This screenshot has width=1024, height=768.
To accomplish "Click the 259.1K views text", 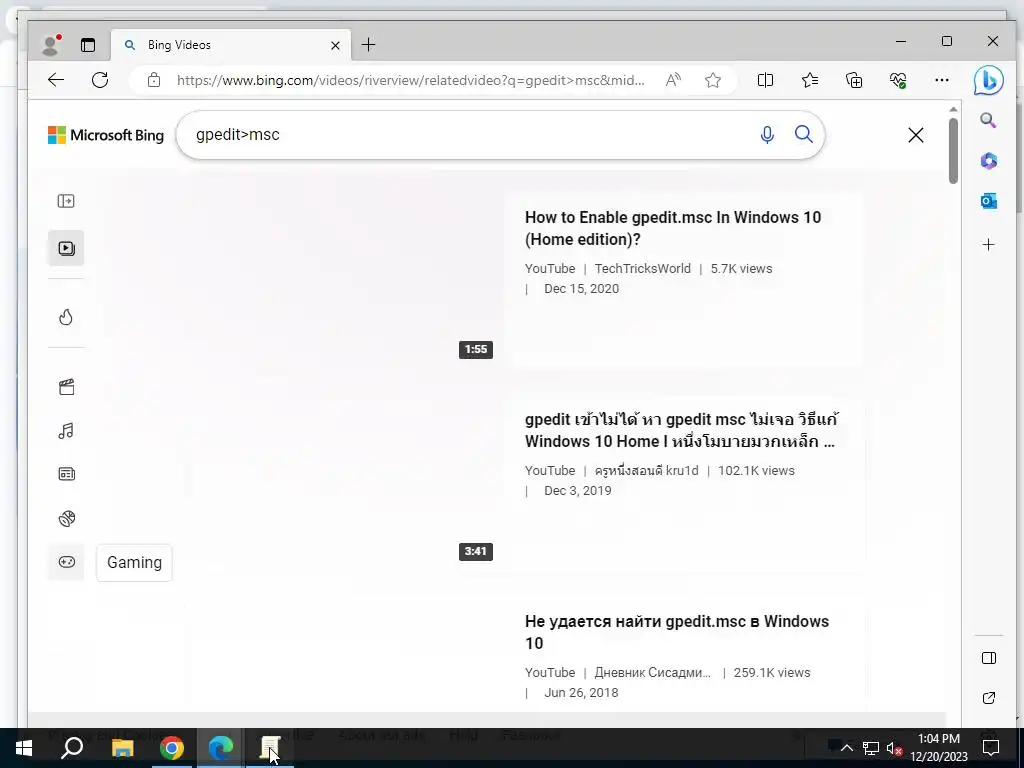I will coord(772,673).
